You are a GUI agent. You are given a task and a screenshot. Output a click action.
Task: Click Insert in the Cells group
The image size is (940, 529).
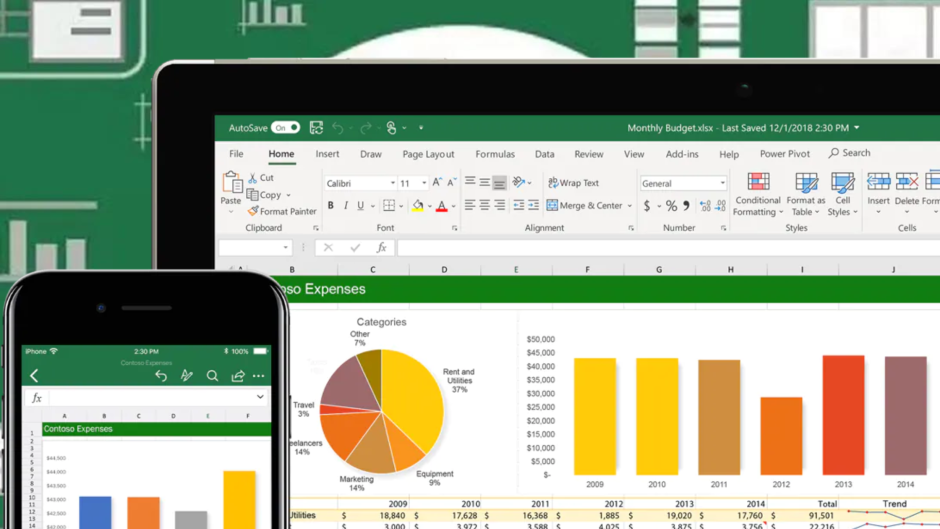pos(878,194)
